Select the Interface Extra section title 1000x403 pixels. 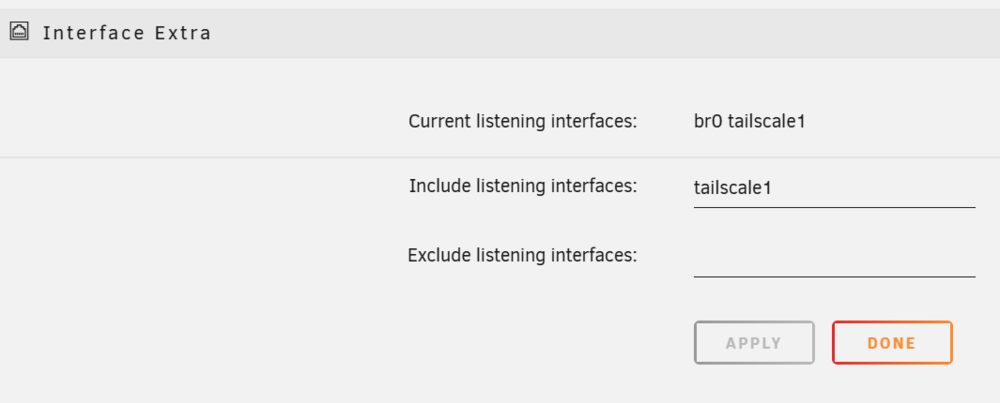(127, 33)
